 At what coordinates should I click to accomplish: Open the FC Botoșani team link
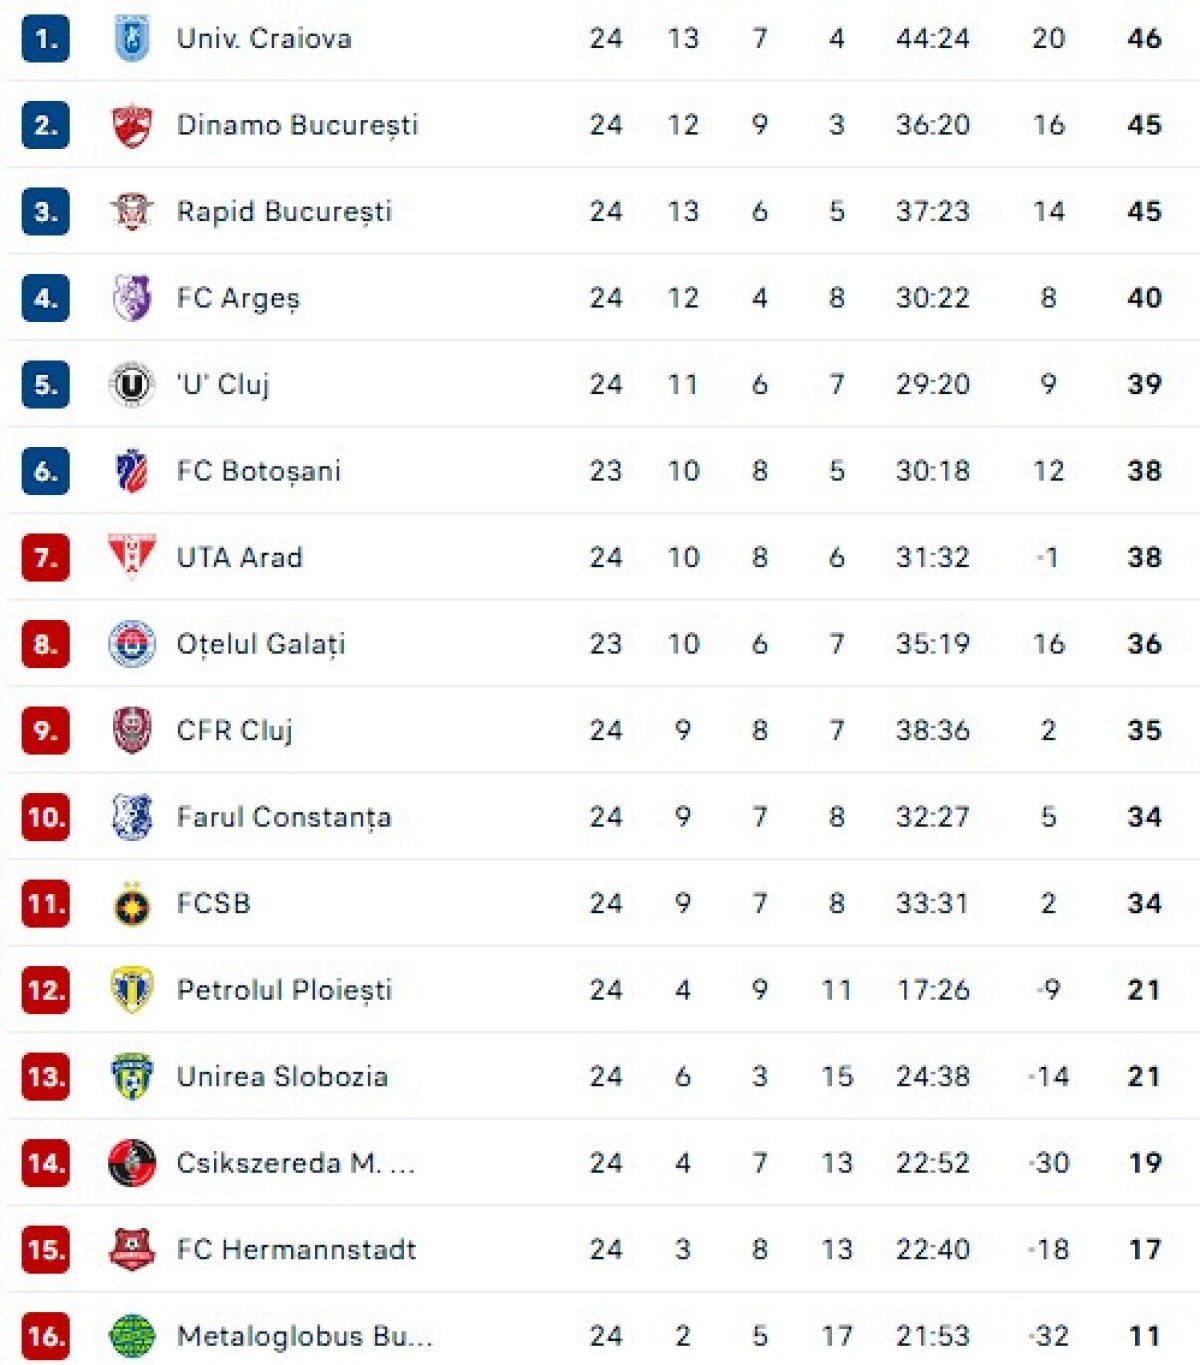click(x=258, y=471)
